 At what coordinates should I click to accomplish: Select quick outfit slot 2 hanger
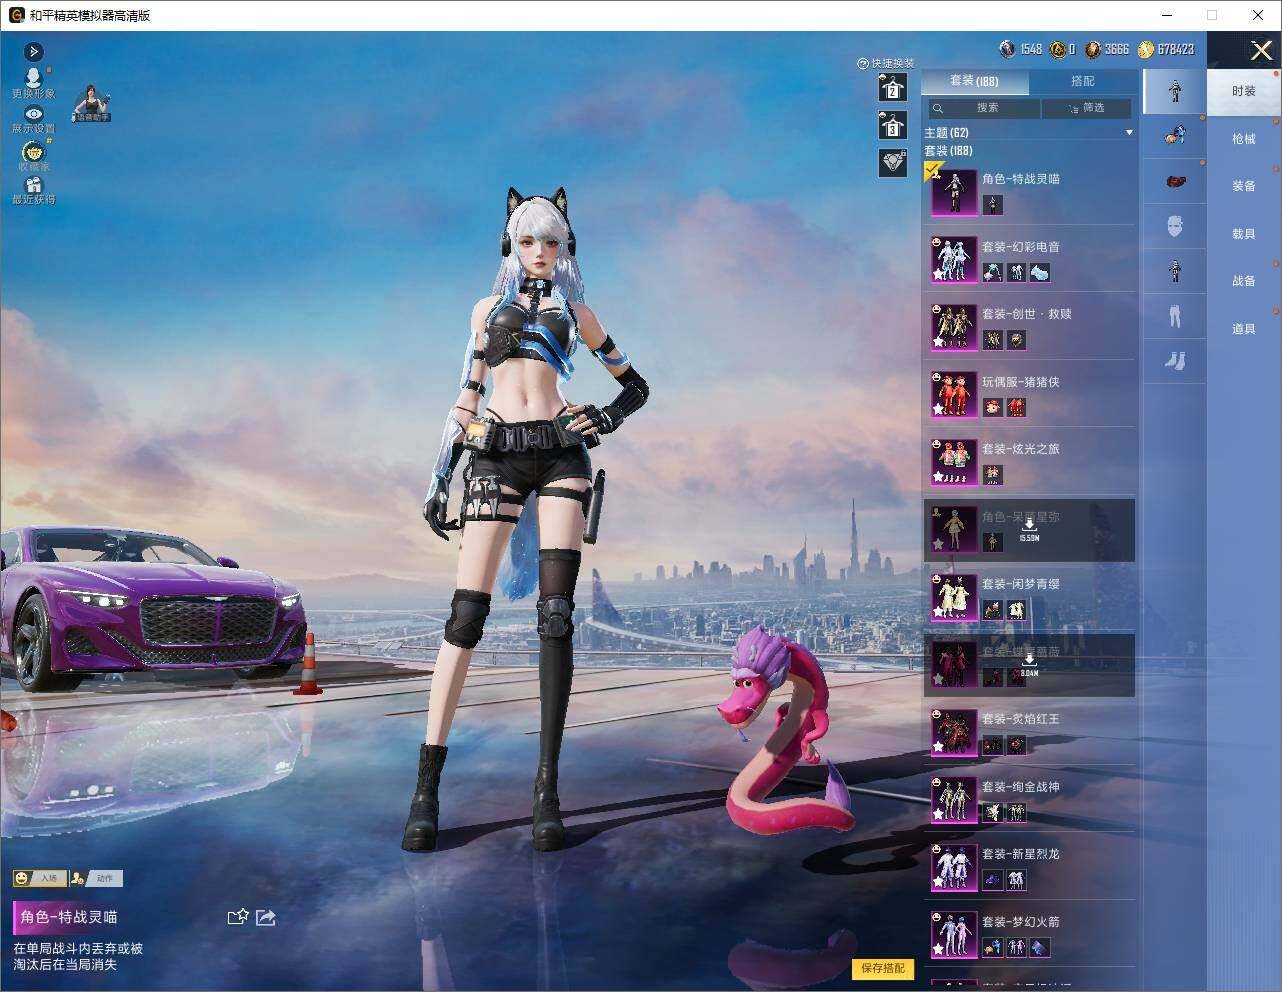click(x=892, y=88)
